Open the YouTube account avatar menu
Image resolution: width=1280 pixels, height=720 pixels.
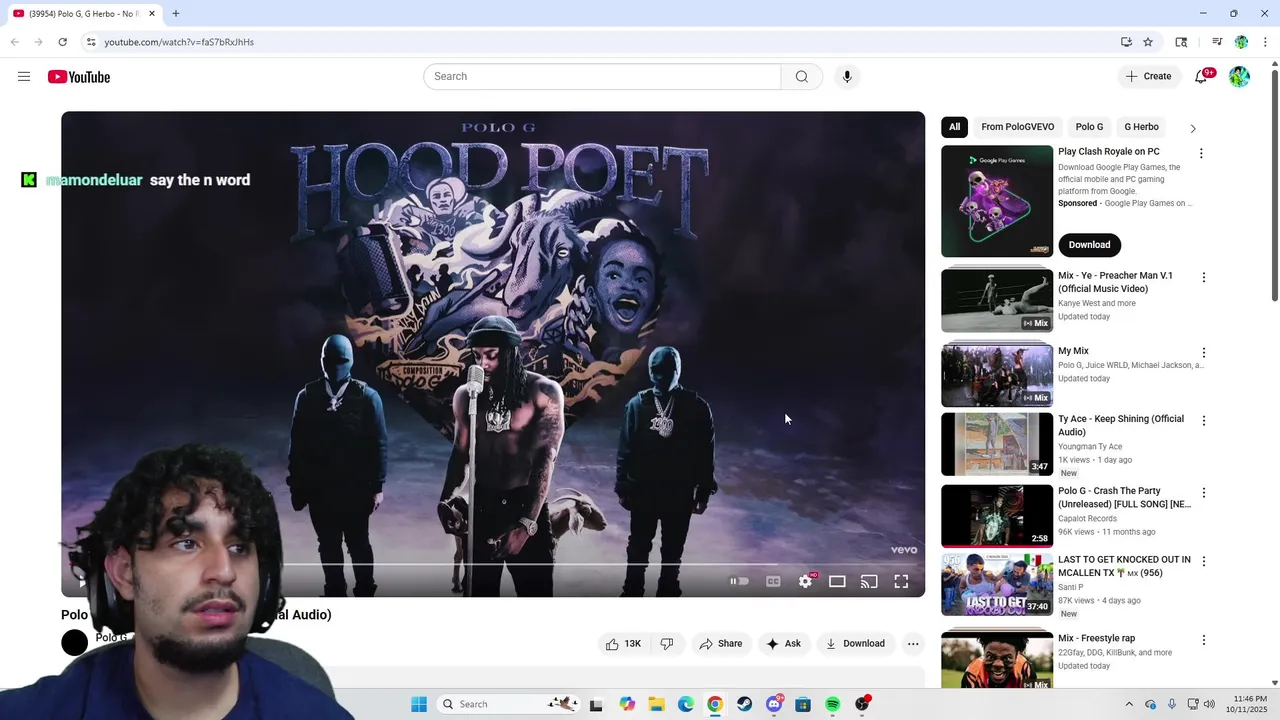point(1239,77)
